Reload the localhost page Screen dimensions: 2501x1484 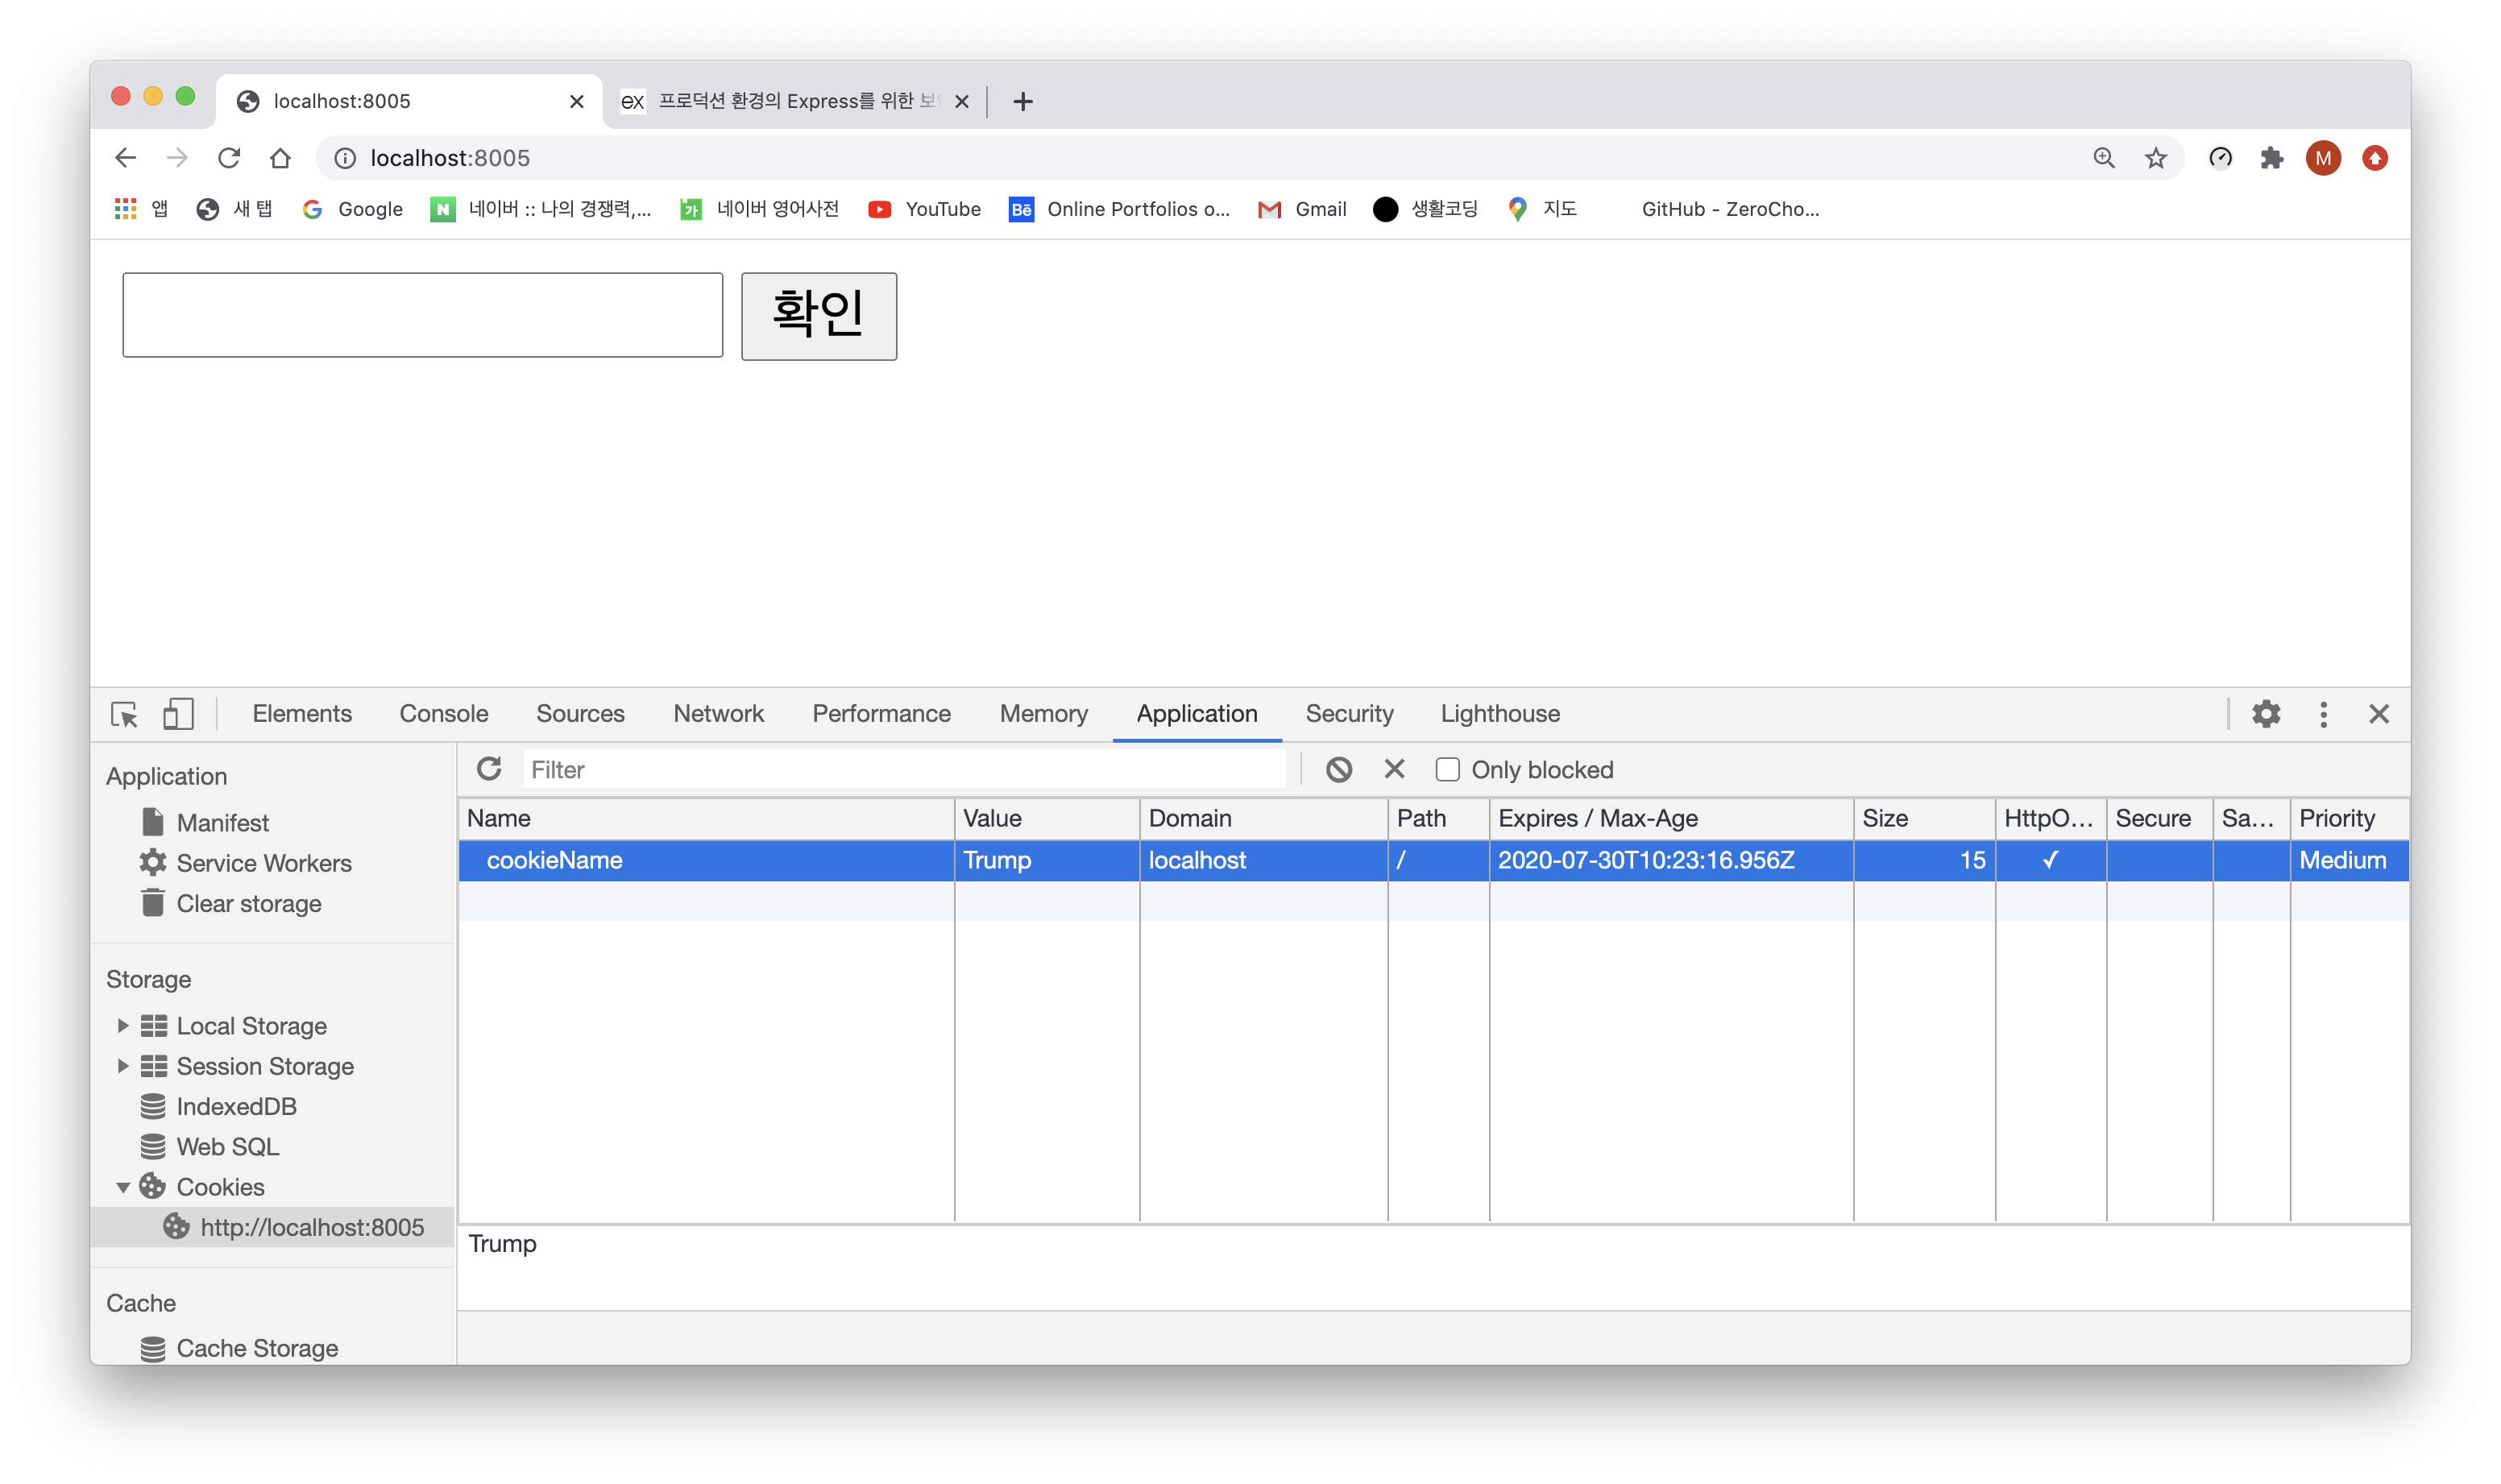tap(229, 158)
